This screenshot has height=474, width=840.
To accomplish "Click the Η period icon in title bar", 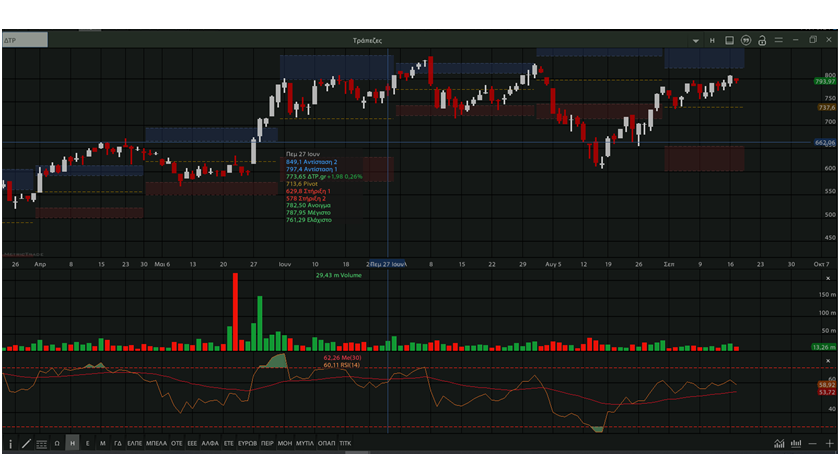I will click(x=712, y=41).
